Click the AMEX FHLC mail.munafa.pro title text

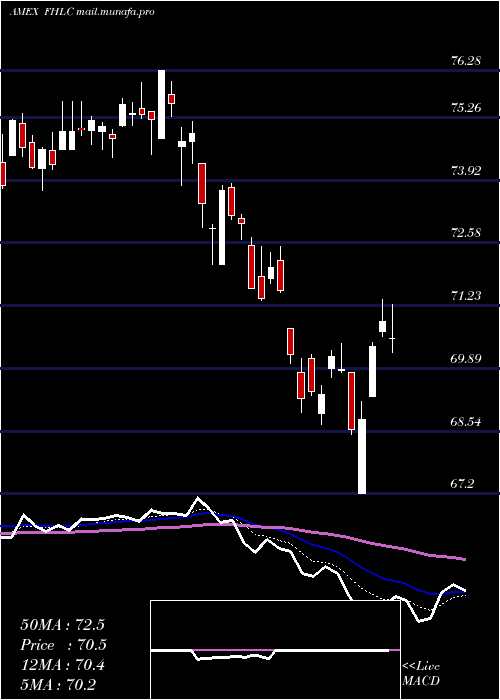pyautogui.click(x=82, y=12)
